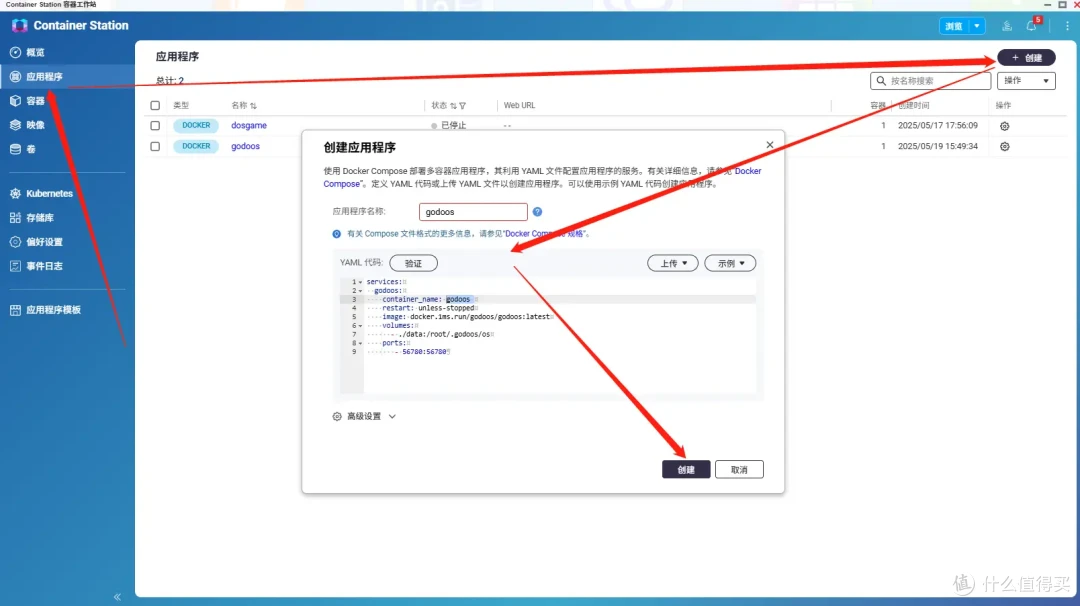Click the + 创建 button at top right
The width and height of the screenshot is (1080, 606).
pyautogui.click(x=1026, y=58)
